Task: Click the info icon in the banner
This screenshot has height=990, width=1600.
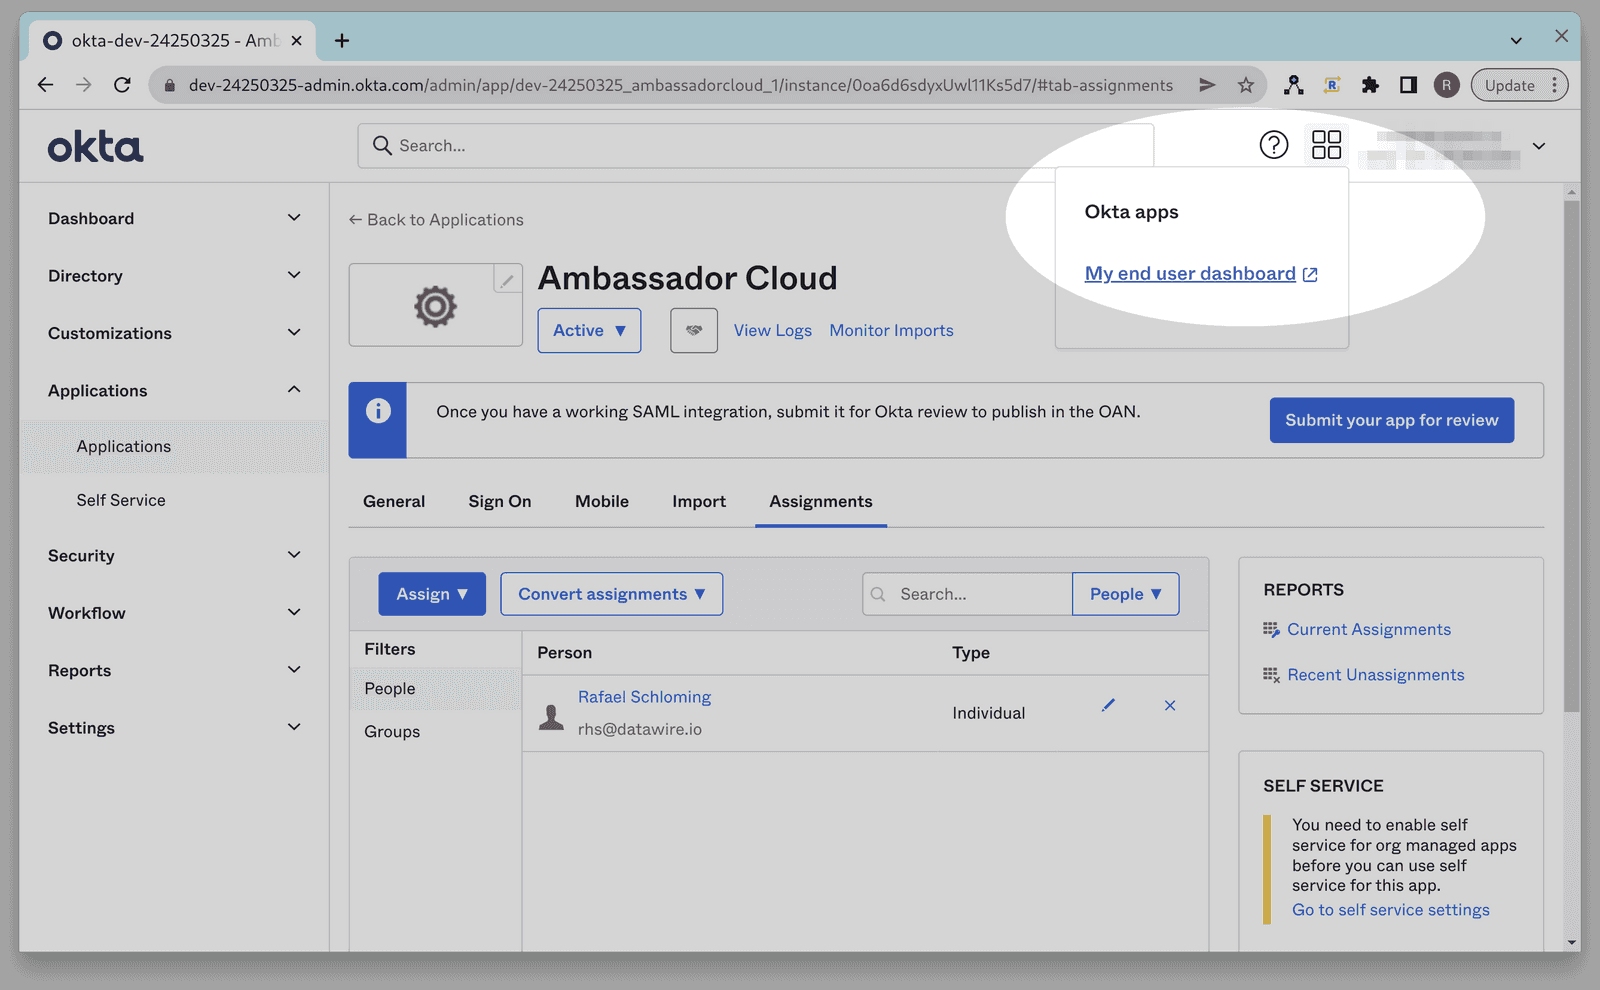Action: (378, 410)
